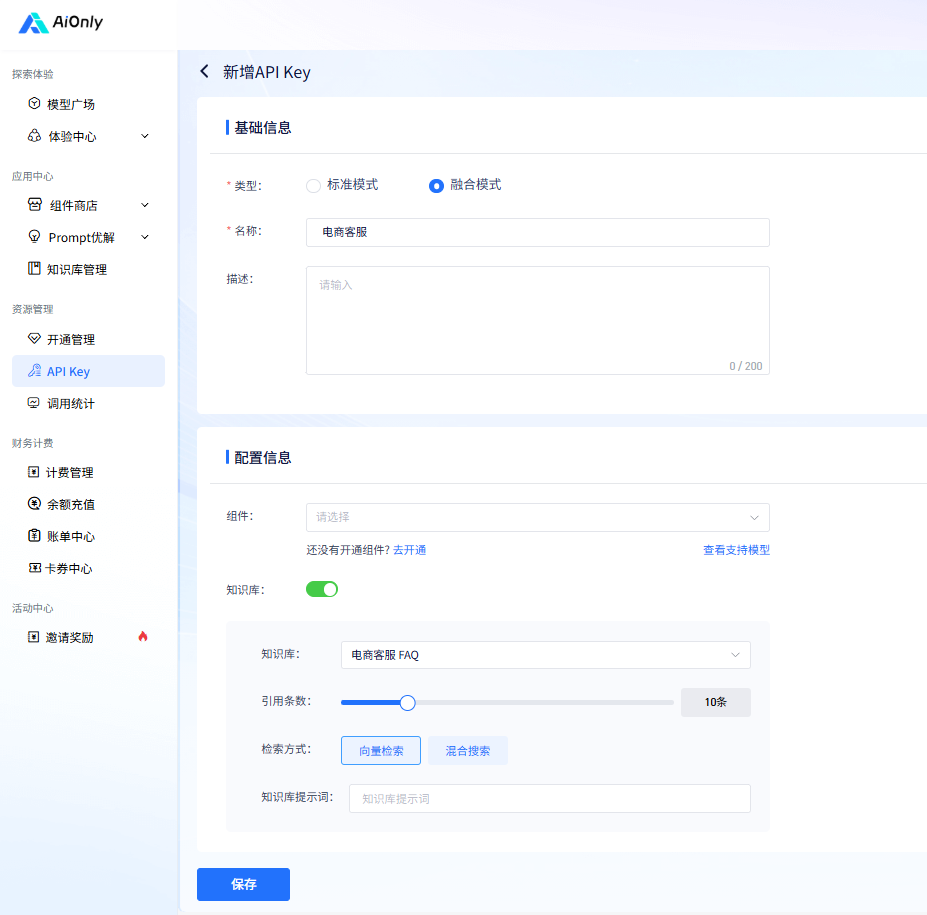Screen dimensions: 927x915
Task: Click the red flame icon beside 邀请奖励
Action: [x=142, y=637]
